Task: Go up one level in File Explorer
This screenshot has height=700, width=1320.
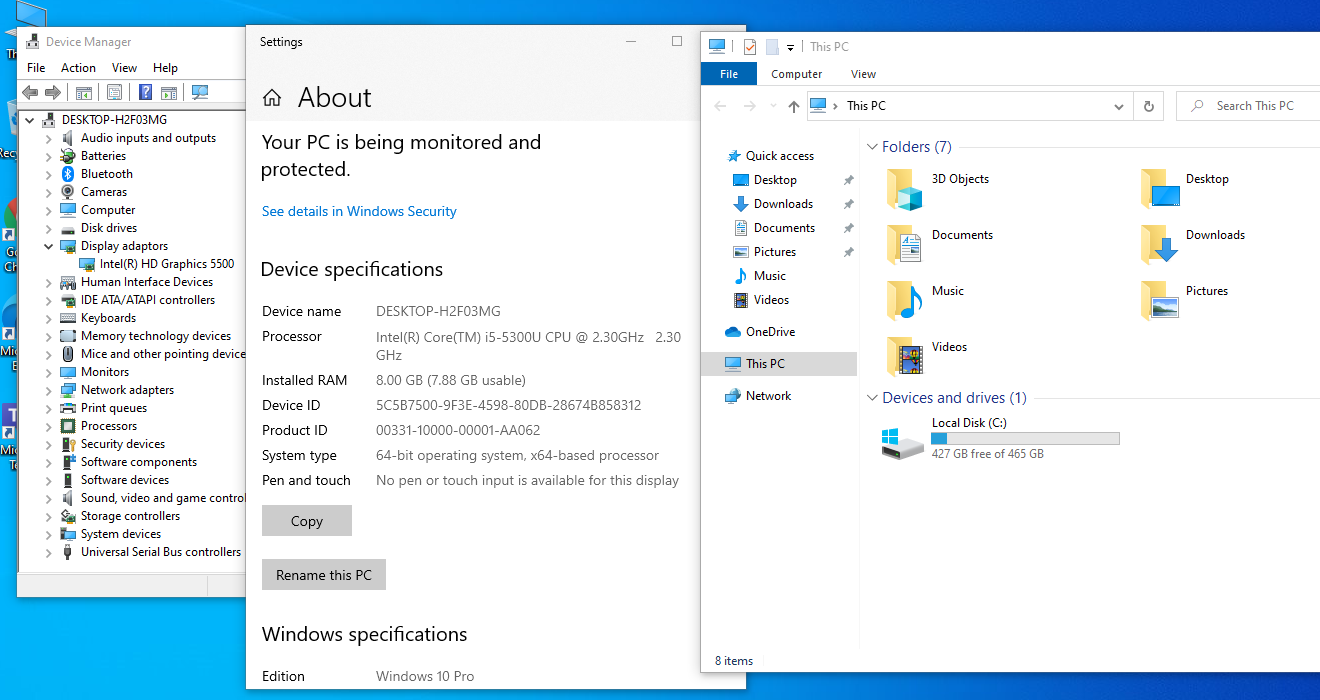Action: (793, 106)
